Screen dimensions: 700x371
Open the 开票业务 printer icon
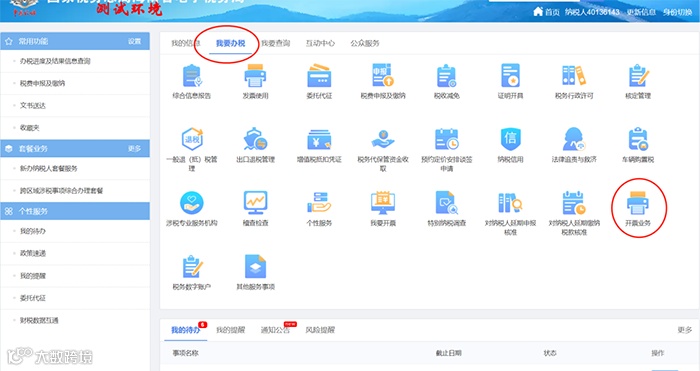pyautogui.click(x=638, y=203)
